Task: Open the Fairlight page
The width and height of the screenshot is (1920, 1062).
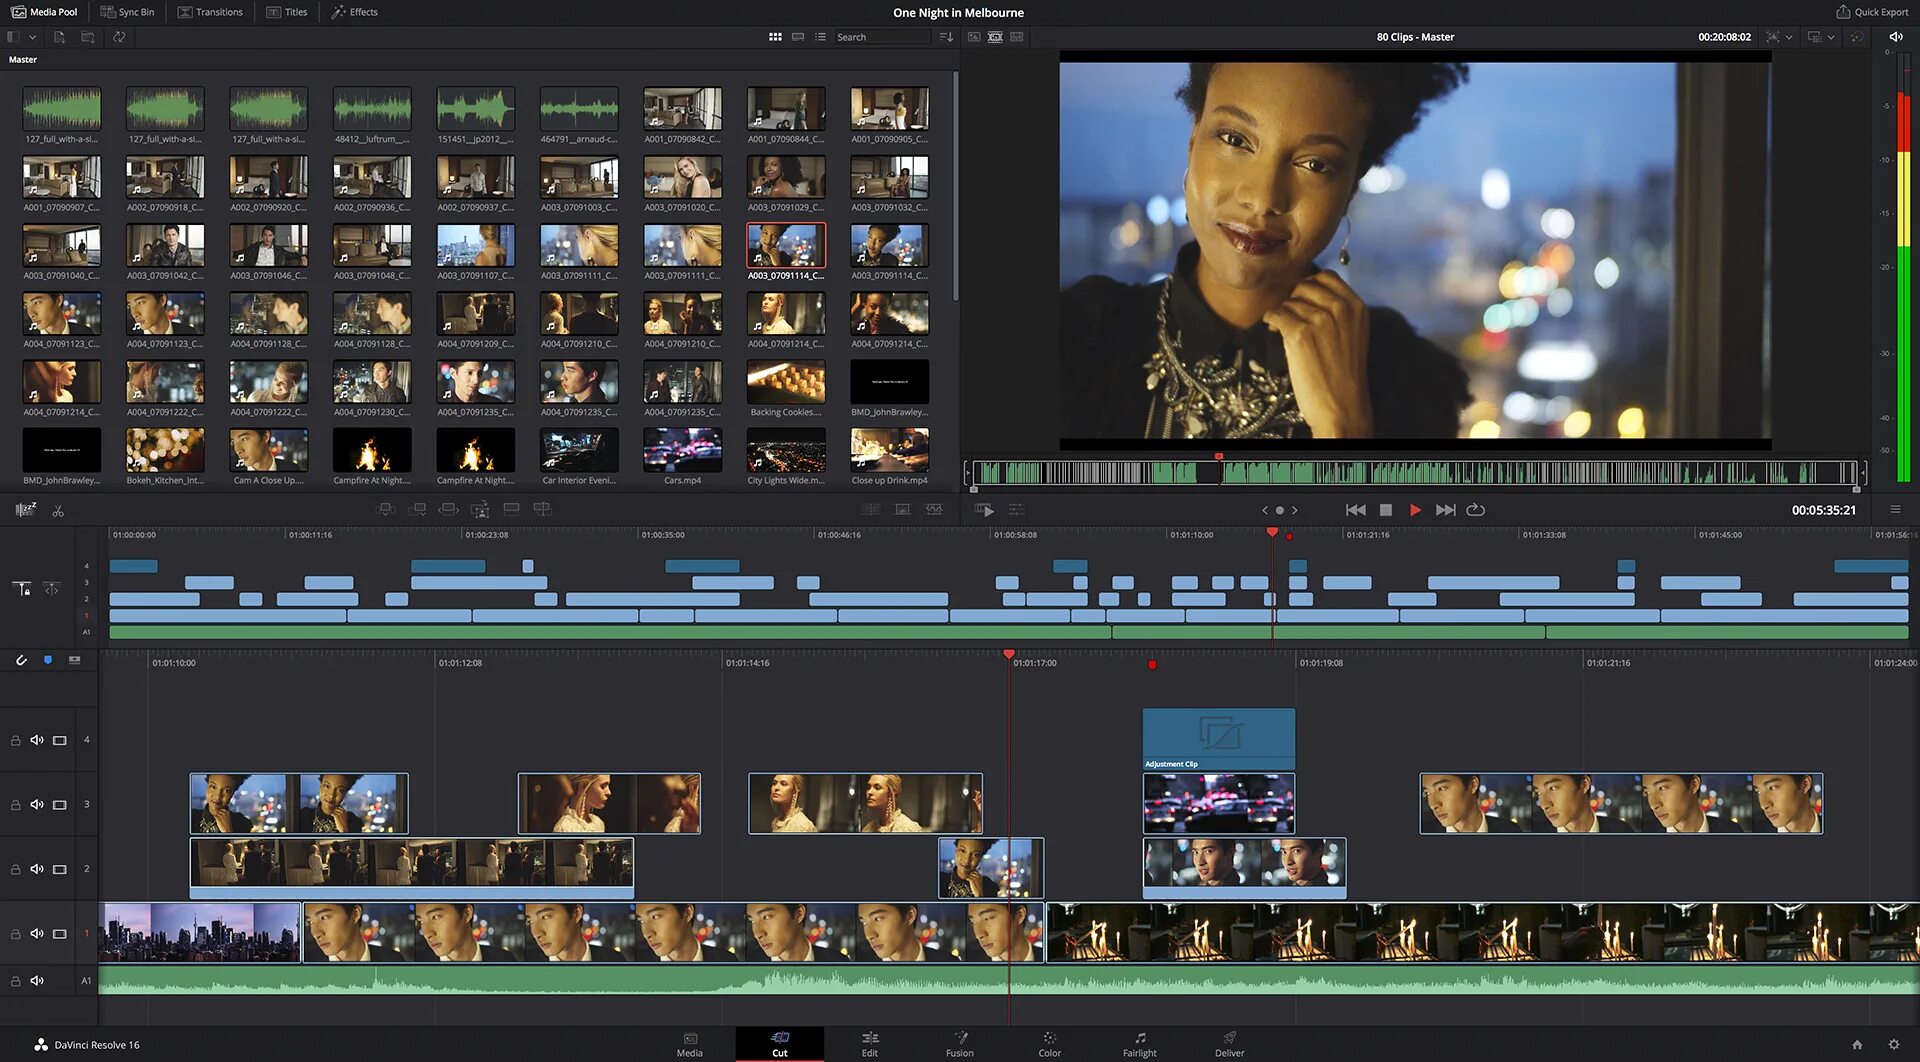Action: [x=1140, y=1044]
